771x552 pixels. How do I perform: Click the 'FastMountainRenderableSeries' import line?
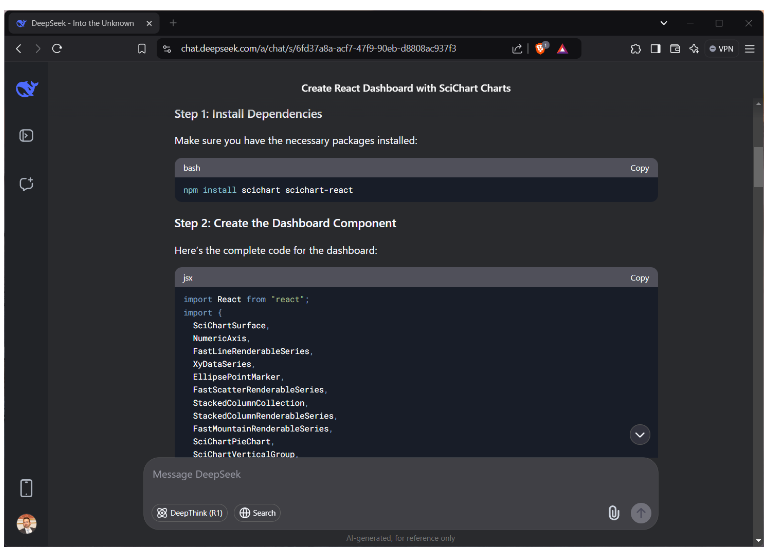click(263, 429)
